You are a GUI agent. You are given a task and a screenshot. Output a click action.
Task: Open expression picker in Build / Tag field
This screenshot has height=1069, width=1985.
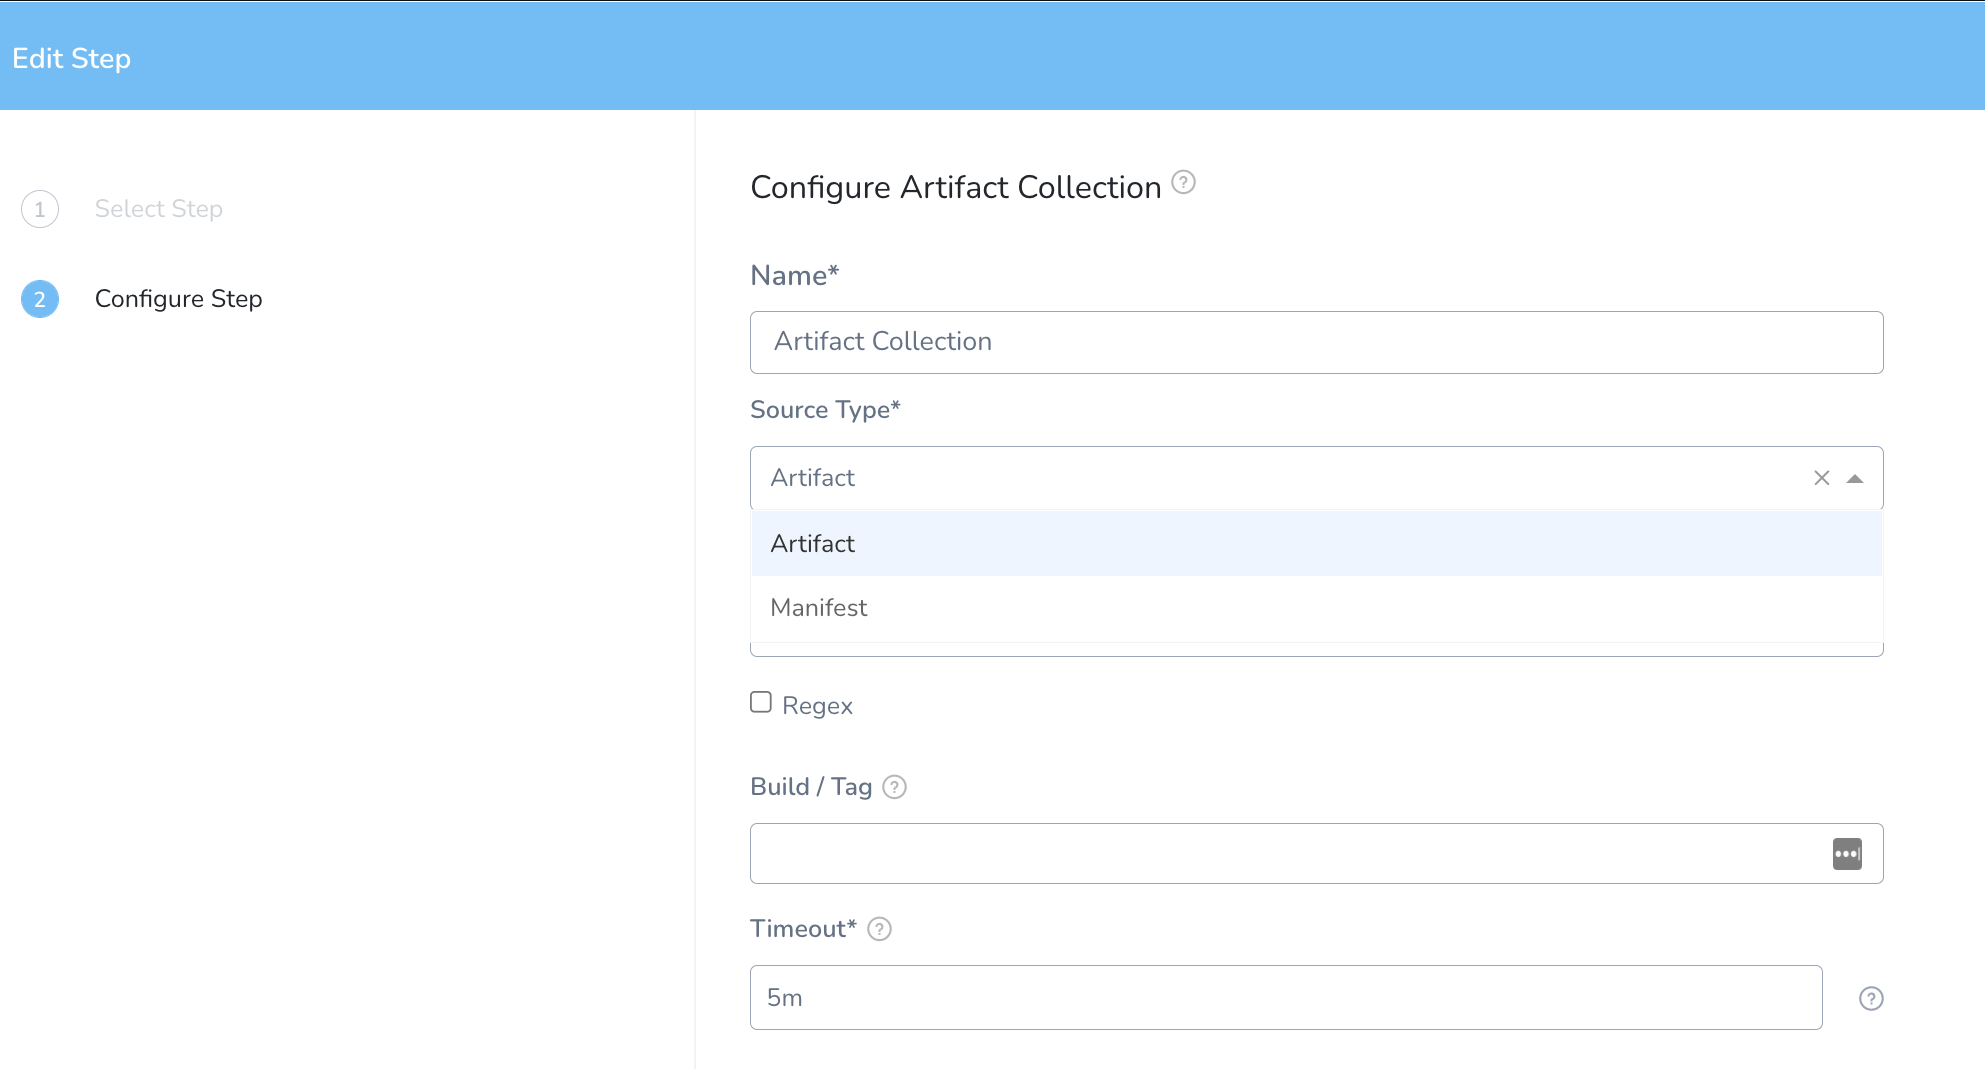(1847, 854)
